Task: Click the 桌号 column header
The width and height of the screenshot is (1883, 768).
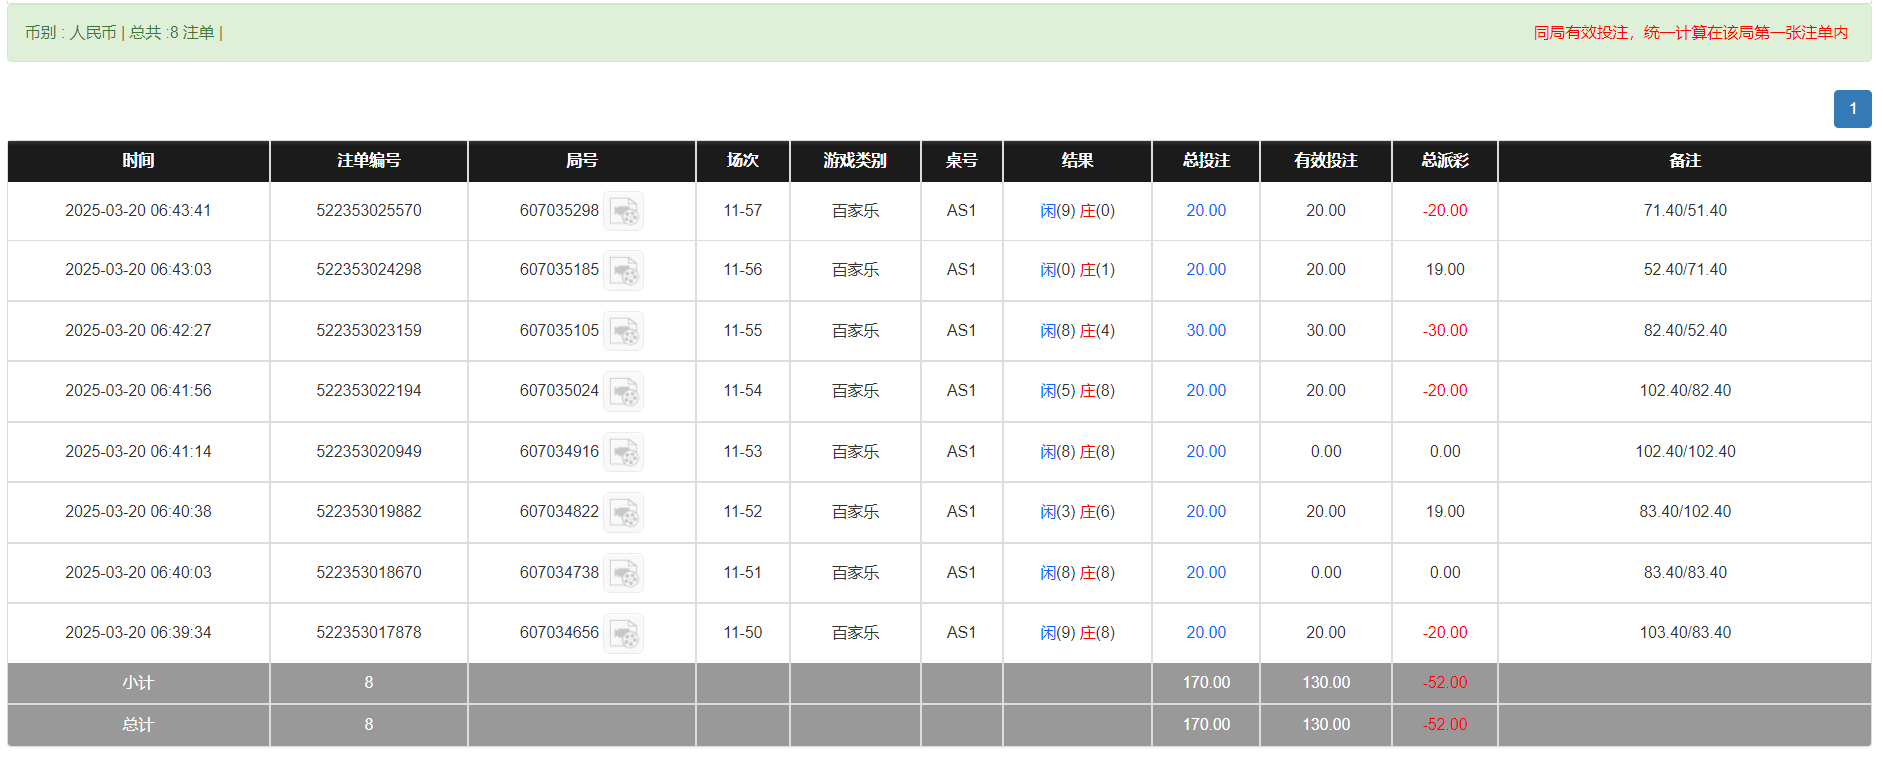Action: pos(962,161)
